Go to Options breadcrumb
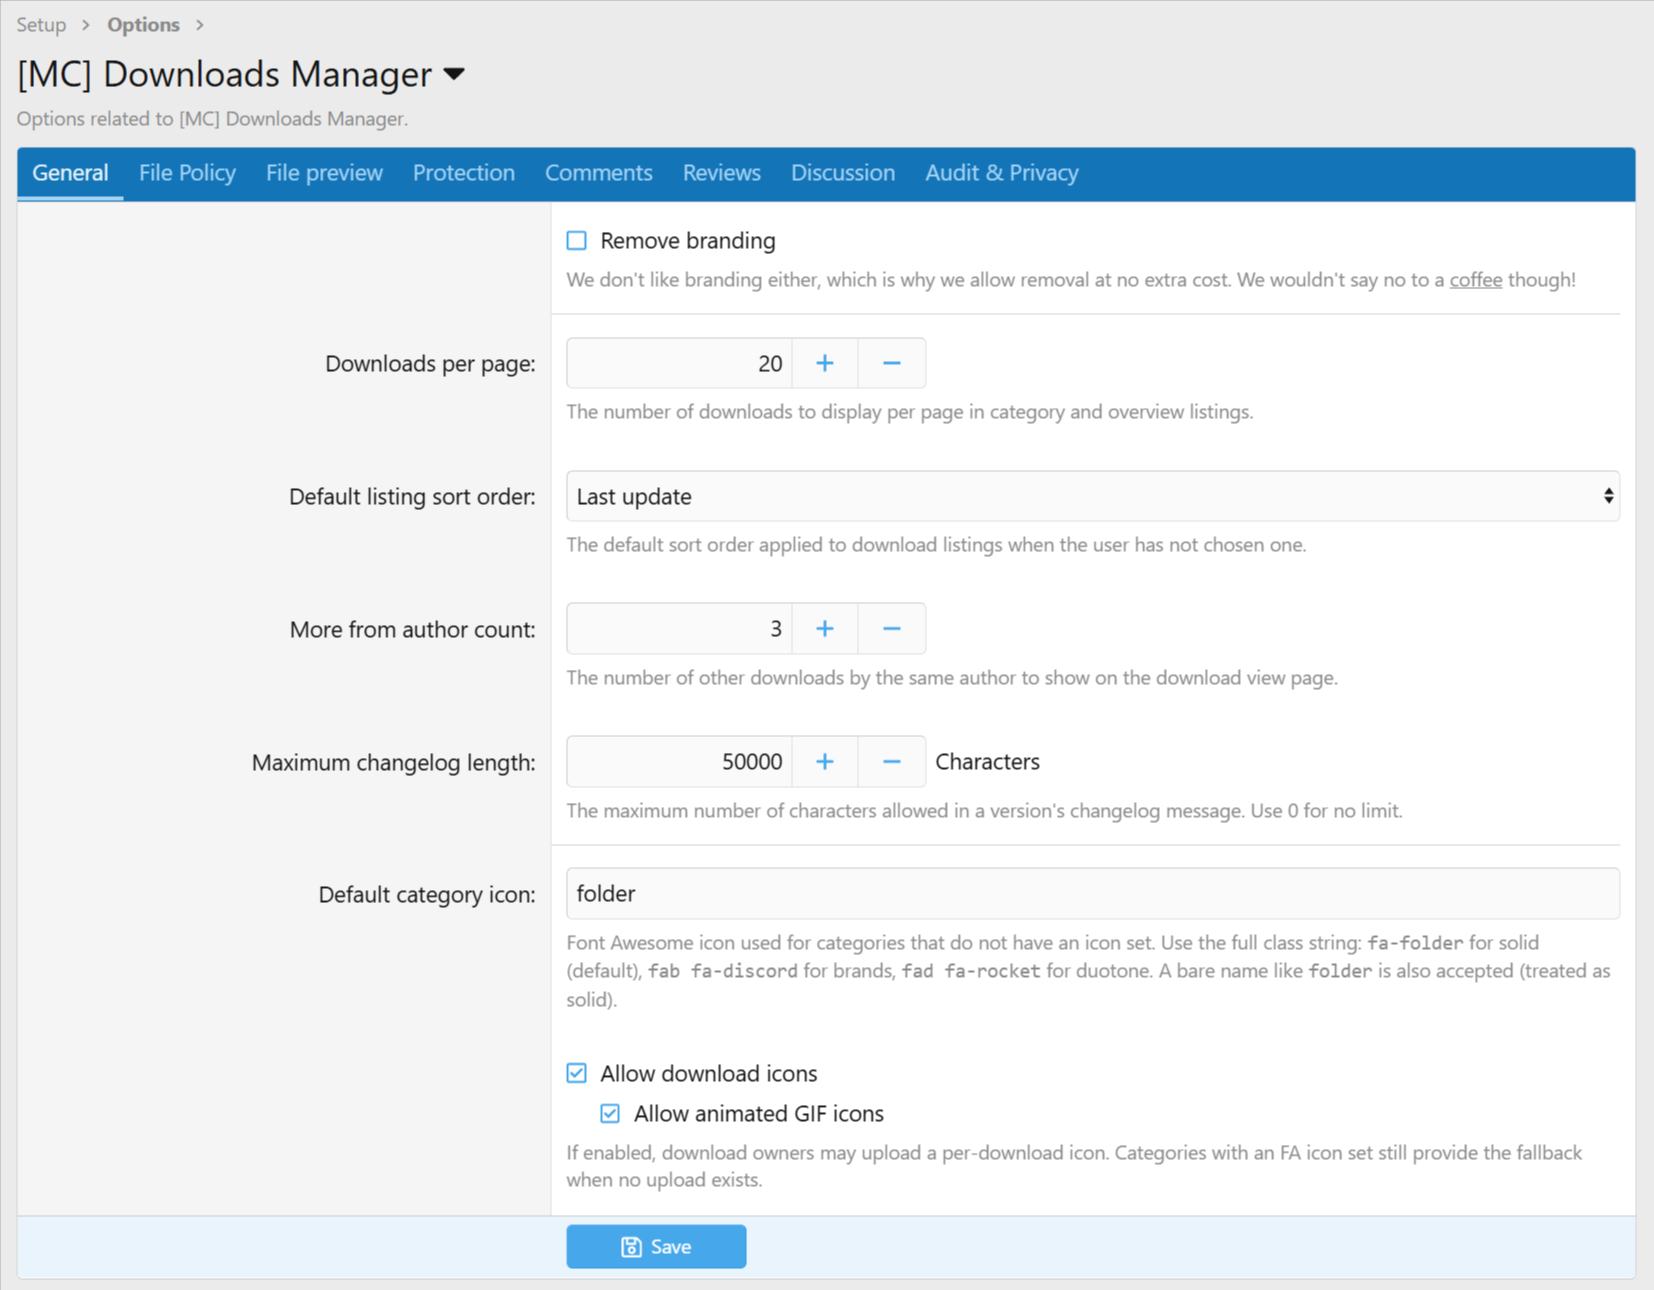Viewport: 1654px width, 1290px height. [x=144, y=25]
